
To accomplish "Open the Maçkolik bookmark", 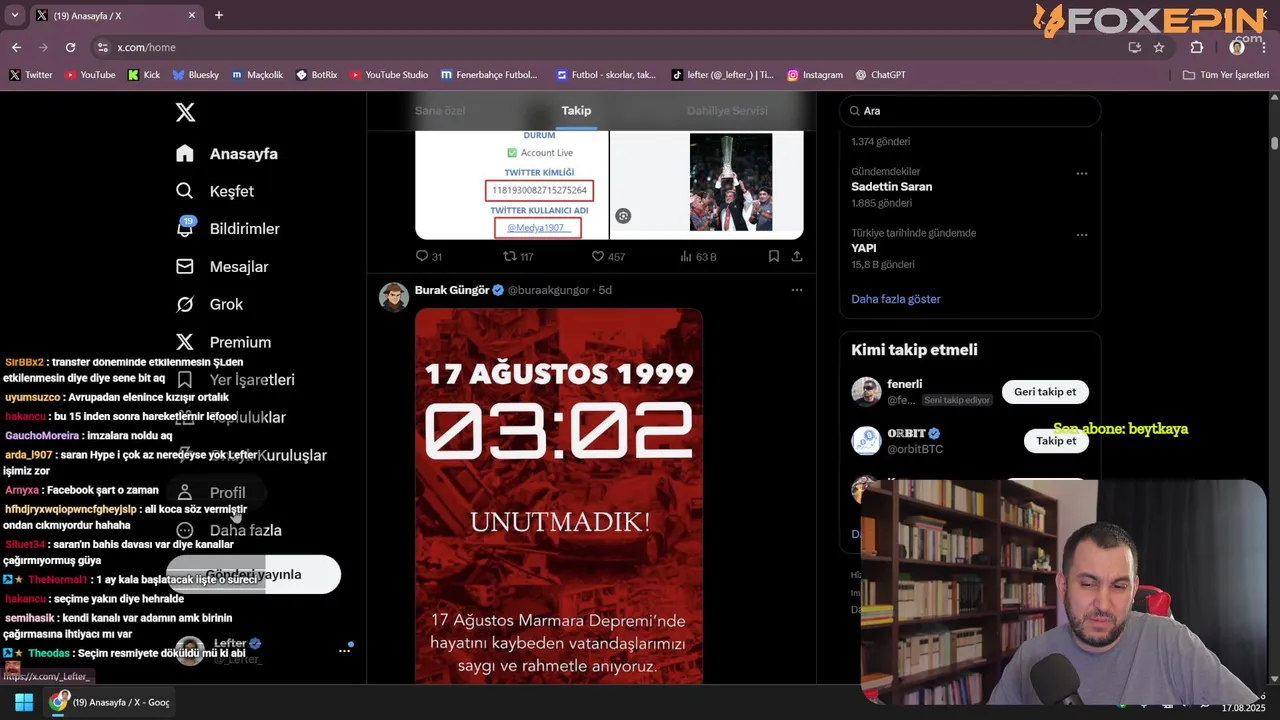I will [x=257, y=75].
